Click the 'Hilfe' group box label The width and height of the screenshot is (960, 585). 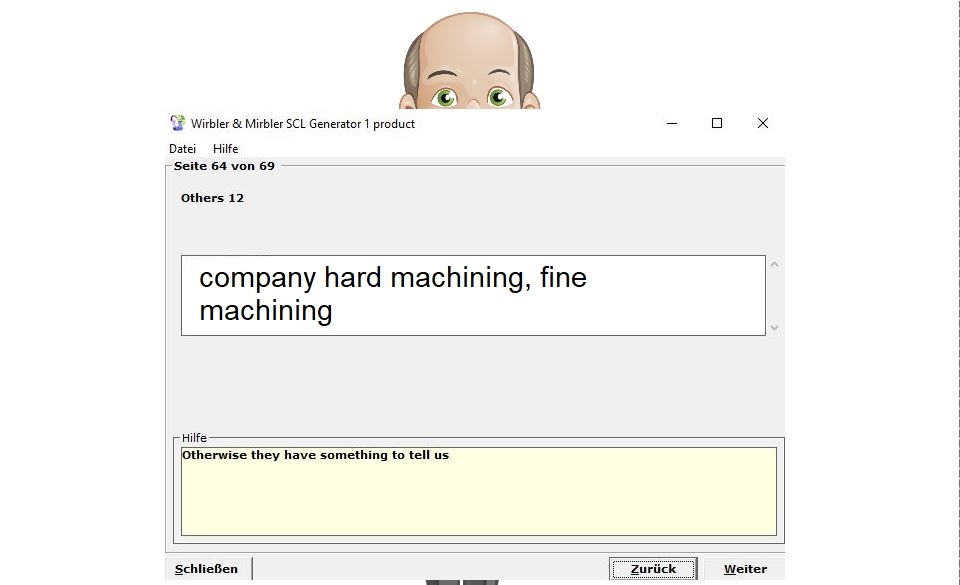point(194,438)
